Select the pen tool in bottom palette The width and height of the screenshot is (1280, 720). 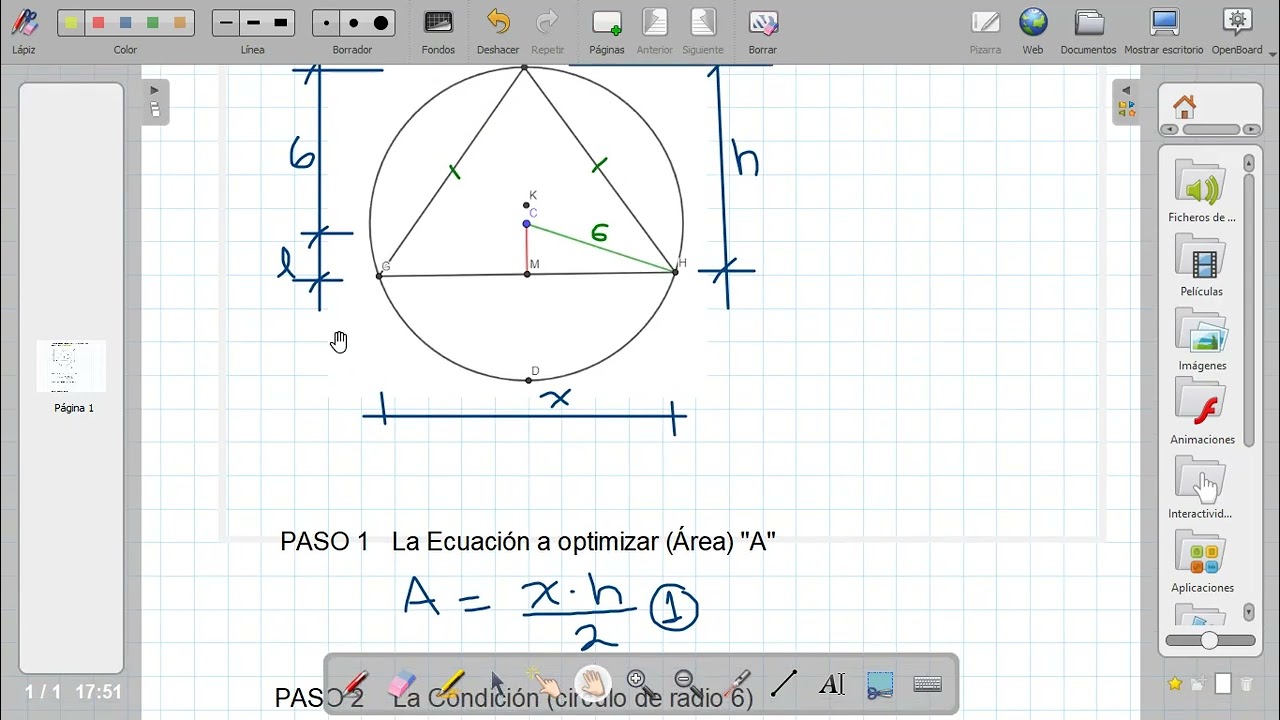(355, 684)
